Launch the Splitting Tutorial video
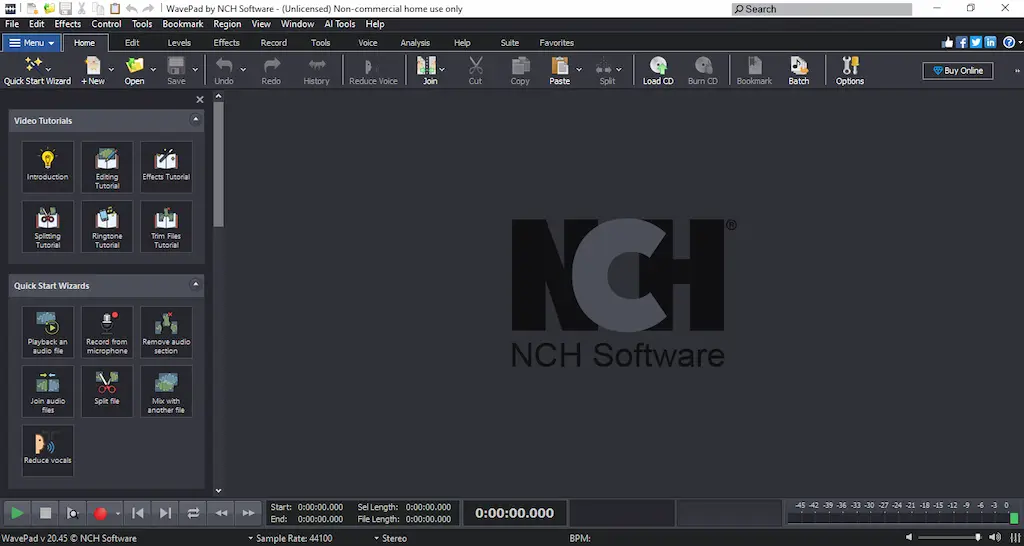 (48, 226)
